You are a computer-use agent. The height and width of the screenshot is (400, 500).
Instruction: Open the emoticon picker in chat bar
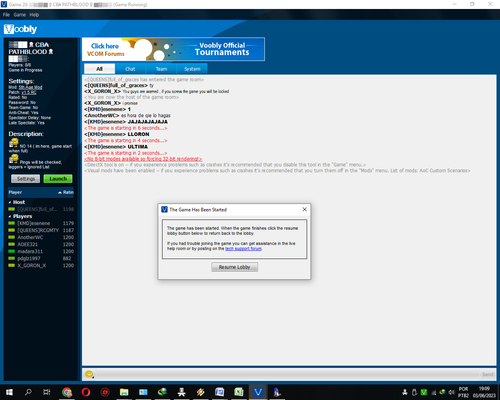click(89, 374)
